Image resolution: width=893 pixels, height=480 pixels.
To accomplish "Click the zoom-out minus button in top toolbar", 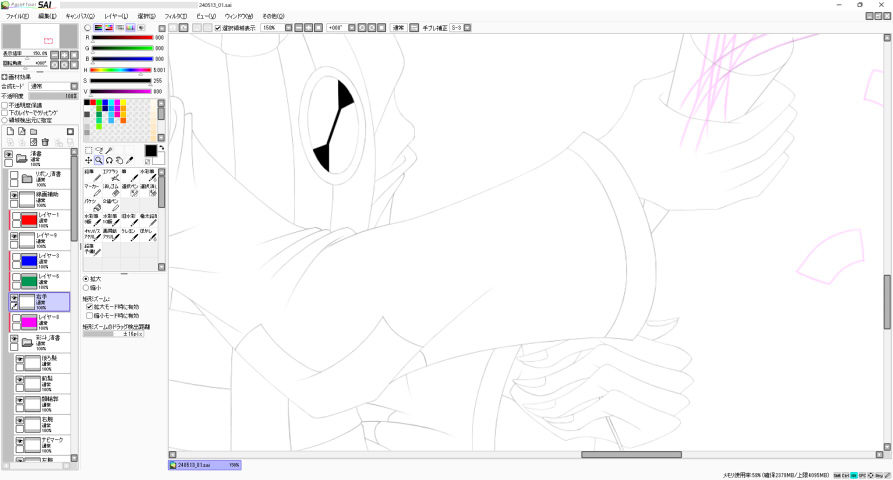I will click(x=298, y=27).
